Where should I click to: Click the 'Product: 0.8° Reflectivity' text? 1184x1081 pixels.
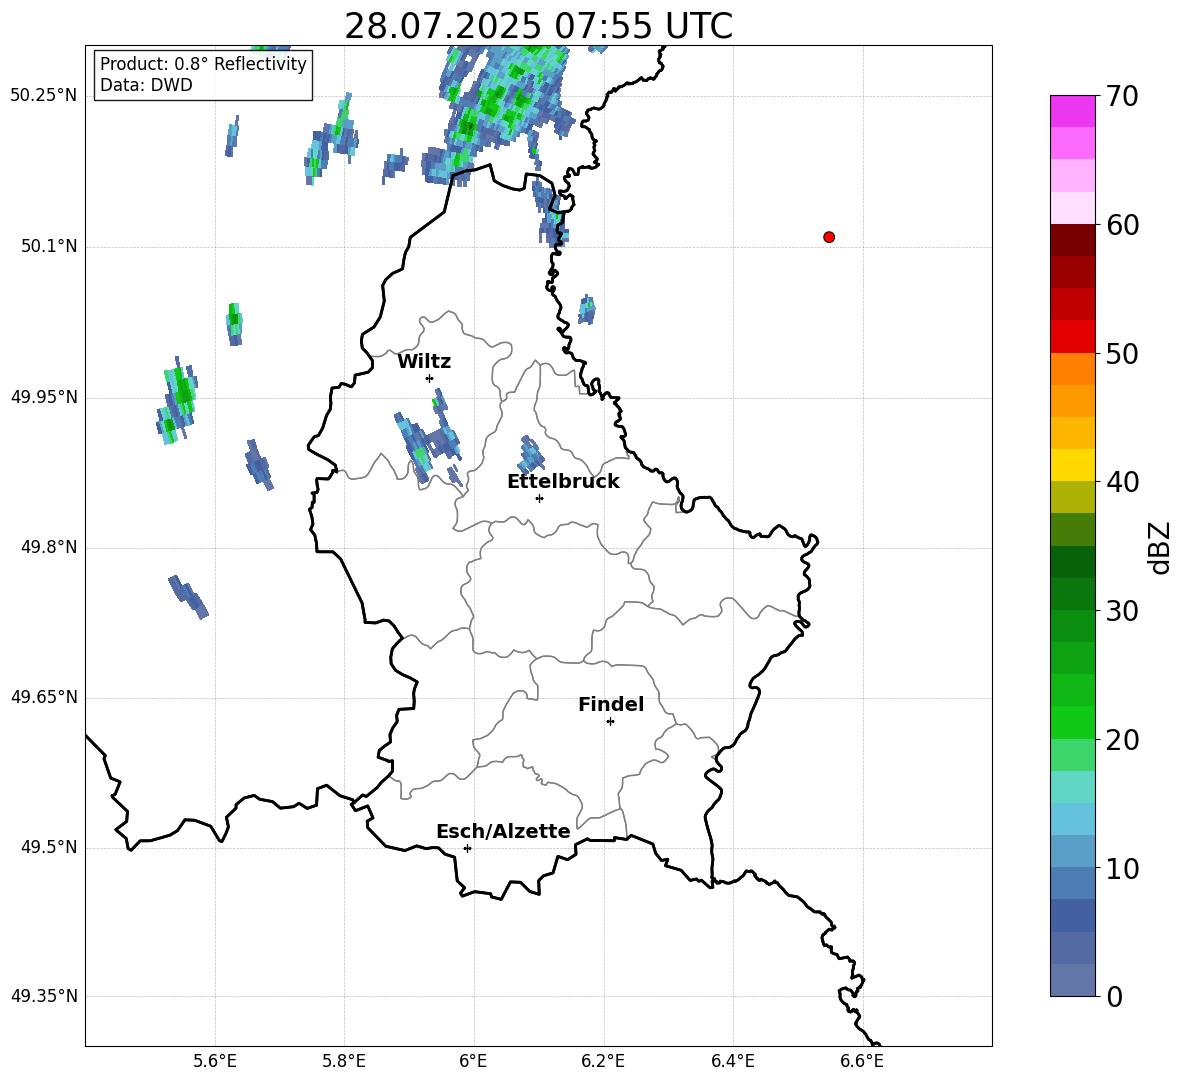click(x=203, y=64)
